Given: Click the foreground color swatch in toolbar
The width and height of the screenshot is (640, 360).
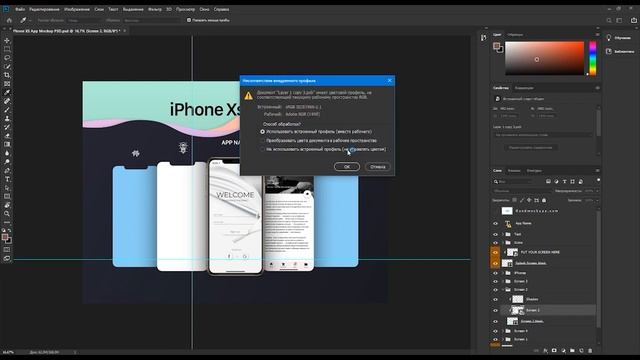Looking at the screenshot, I should pyautogui.click(x=5, y=237).
